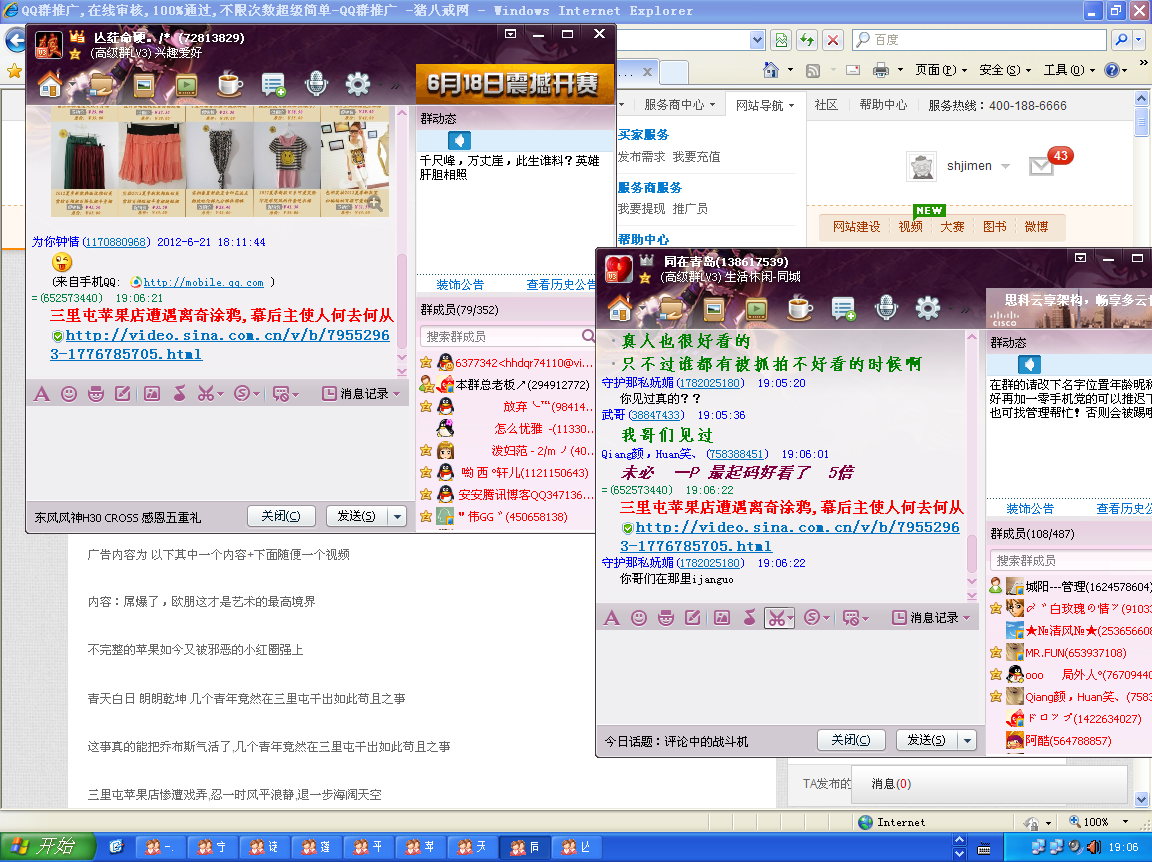Open gear settings in 同在青岛 window

928,309
